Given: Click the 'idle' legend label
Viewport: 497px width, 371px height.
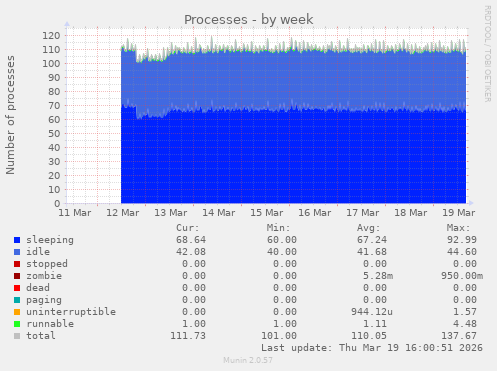Looking at the screenshot, I should click(x=38, y=252).
